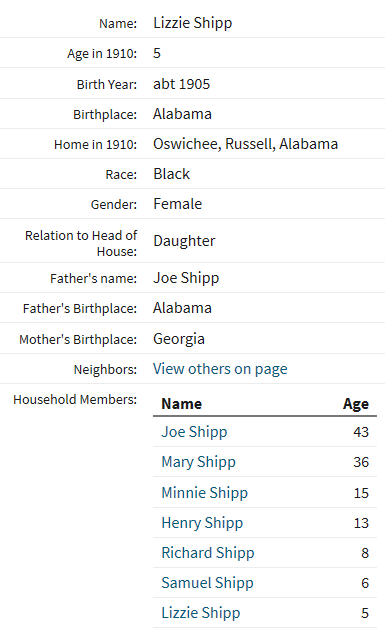
Task: Select the Lizzie Shipp name value at top
Action: (x=193, y=23)
